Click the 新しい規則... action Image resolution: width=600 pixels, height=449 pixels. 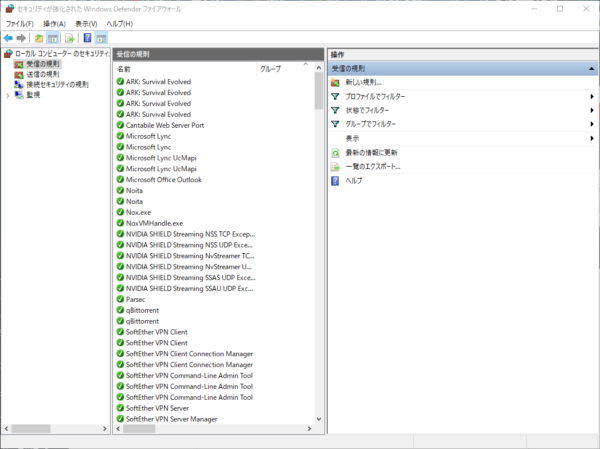[364, 82]
